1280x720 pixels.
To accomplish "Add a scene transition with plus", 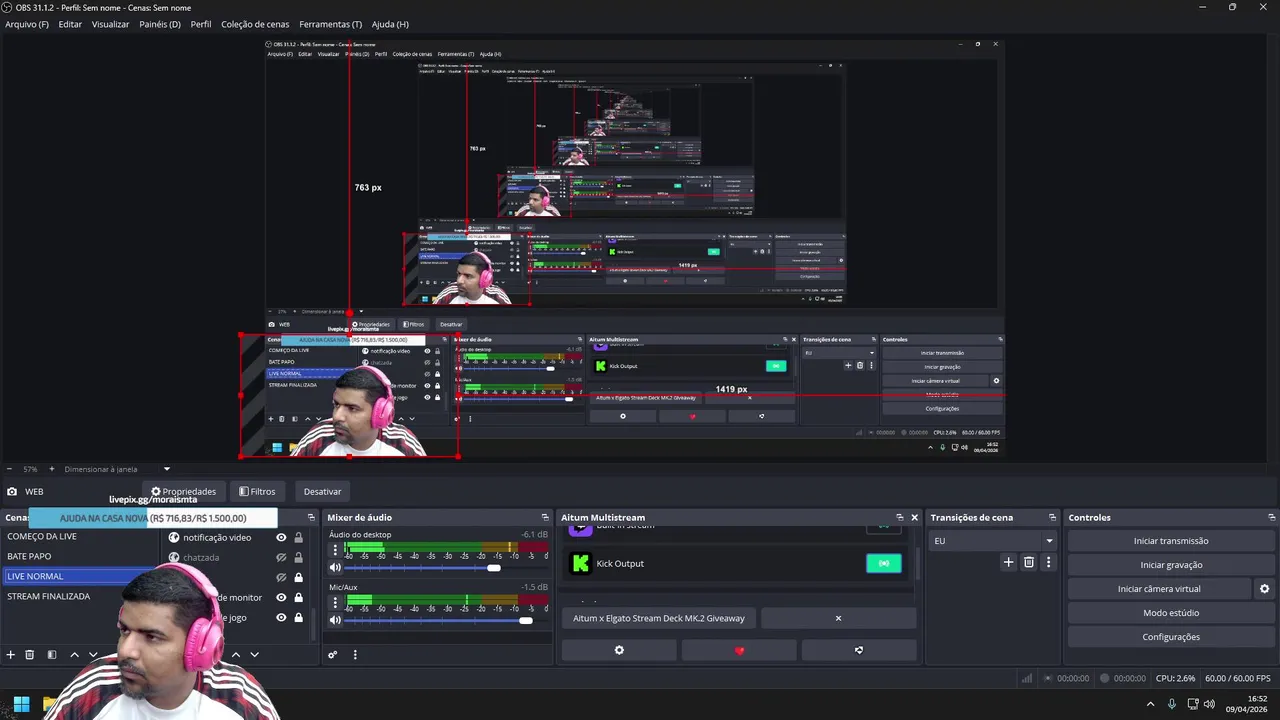I will [1008, 562].
